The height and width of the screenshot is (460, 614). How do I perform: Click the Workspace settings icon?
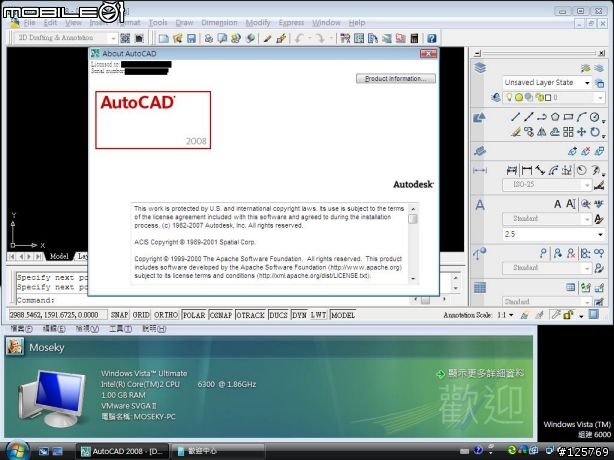(x=125, y=38)
